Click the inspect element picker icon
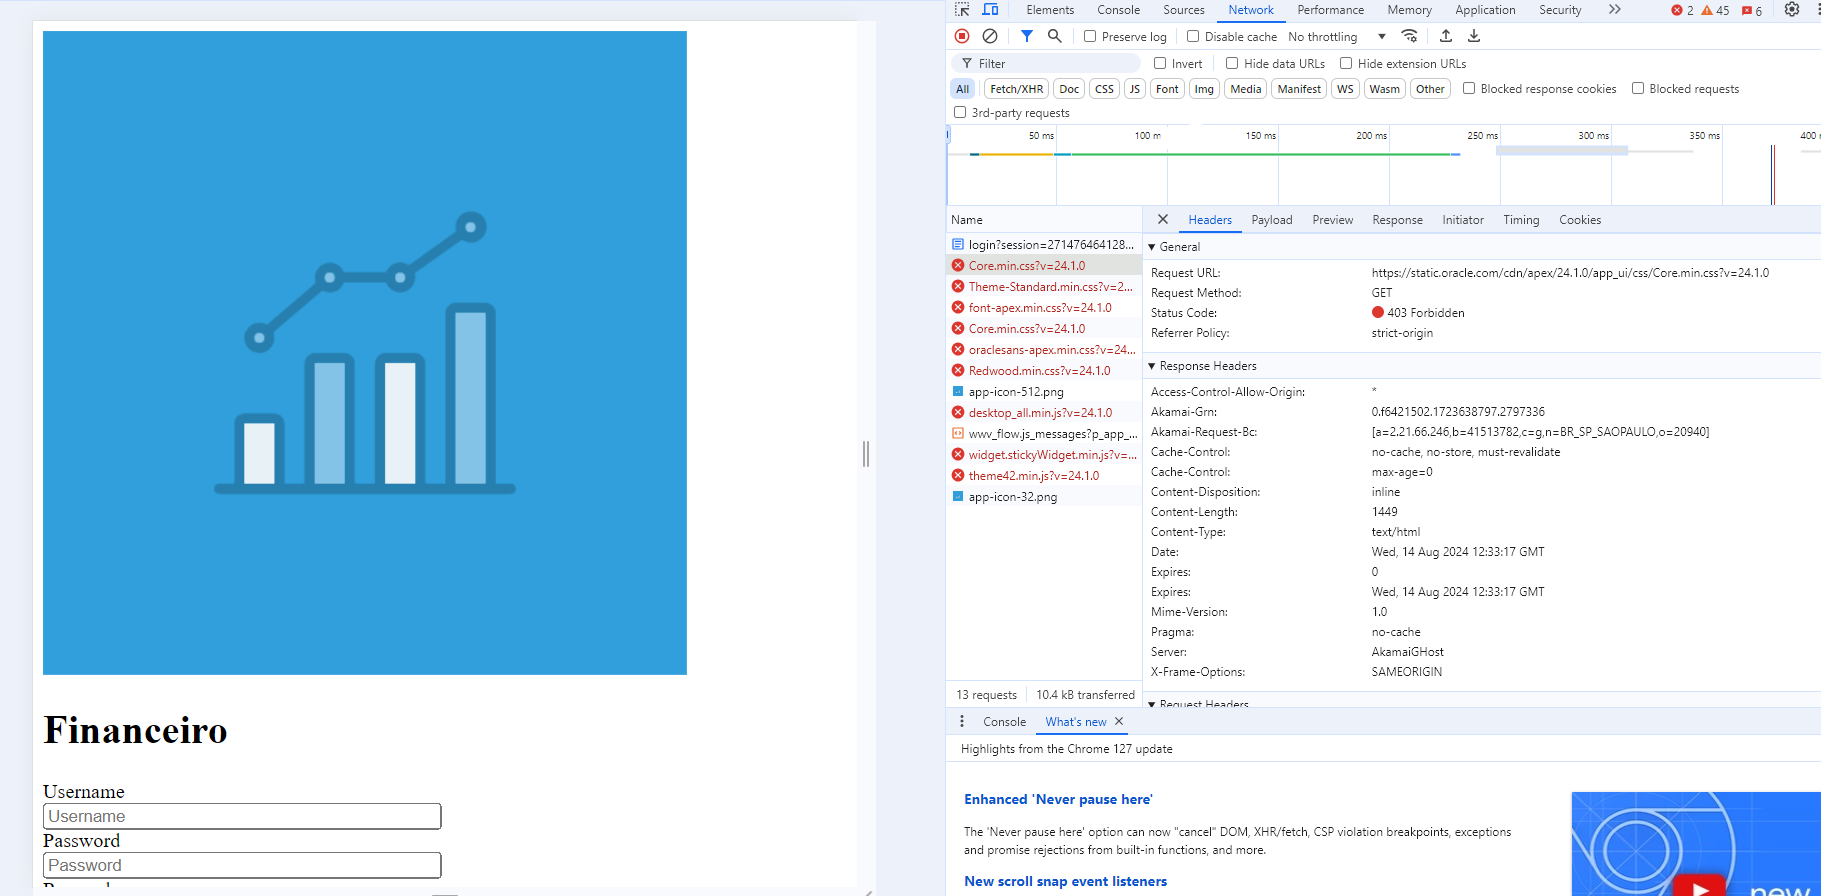 click(x=962, y=10)
